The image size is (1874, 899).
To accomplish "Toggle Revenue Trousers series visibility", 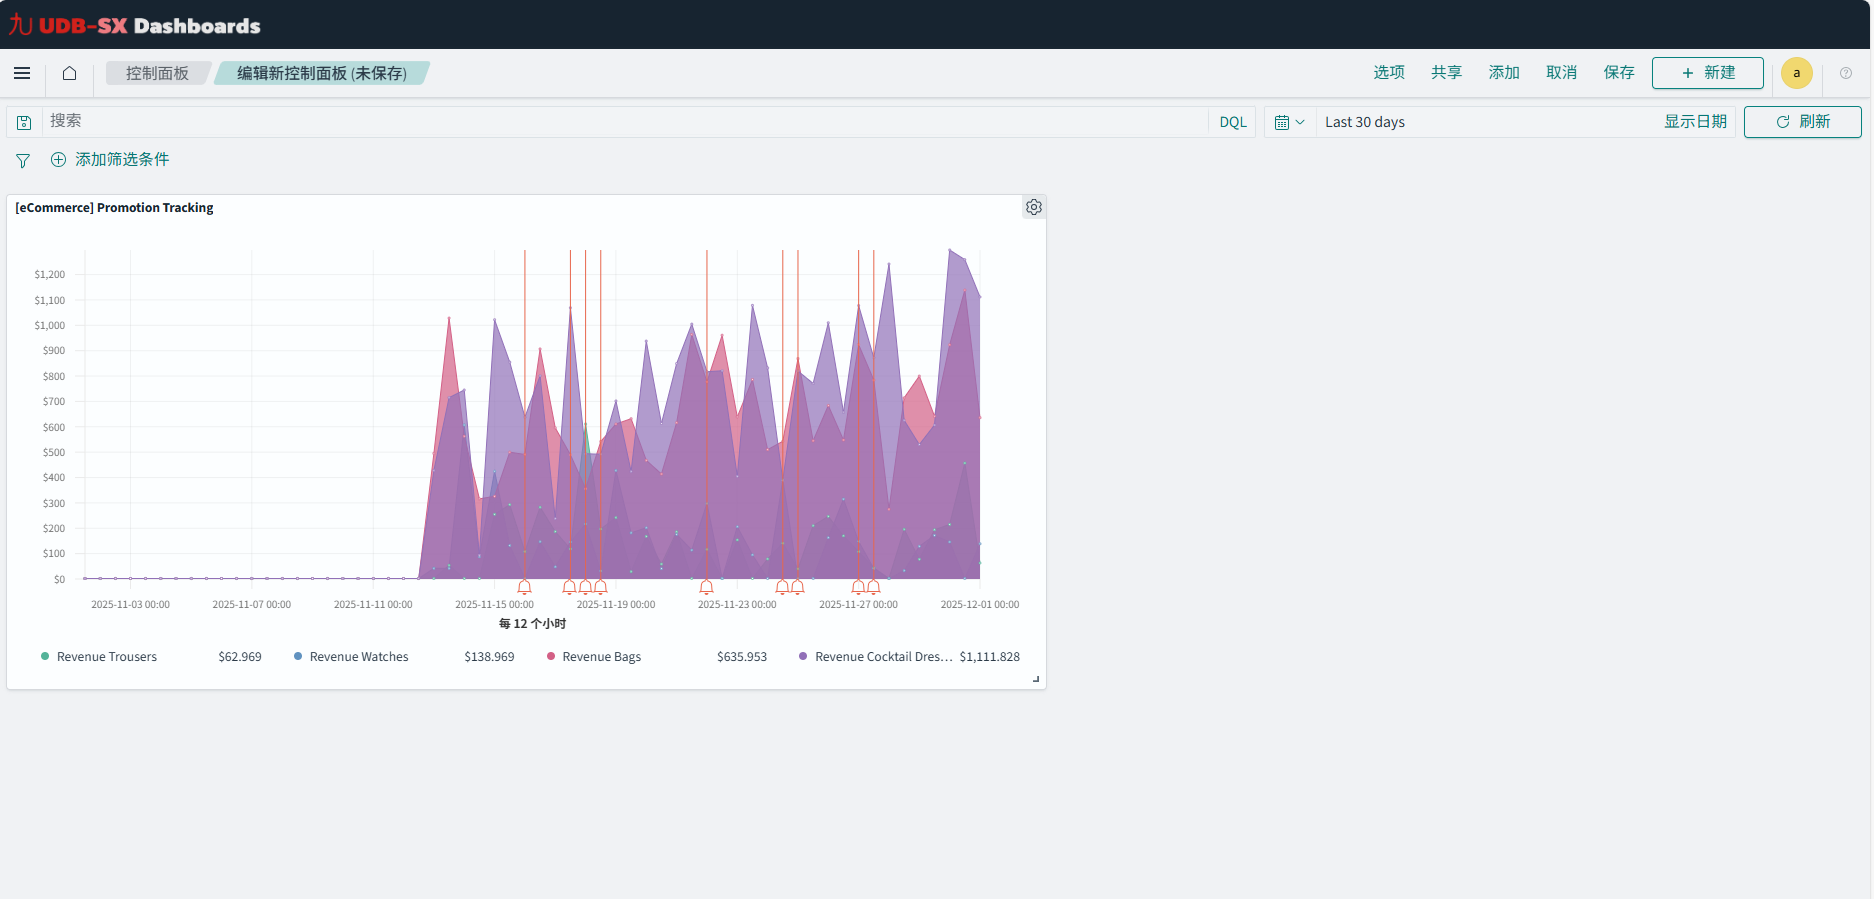I will 106,657.
